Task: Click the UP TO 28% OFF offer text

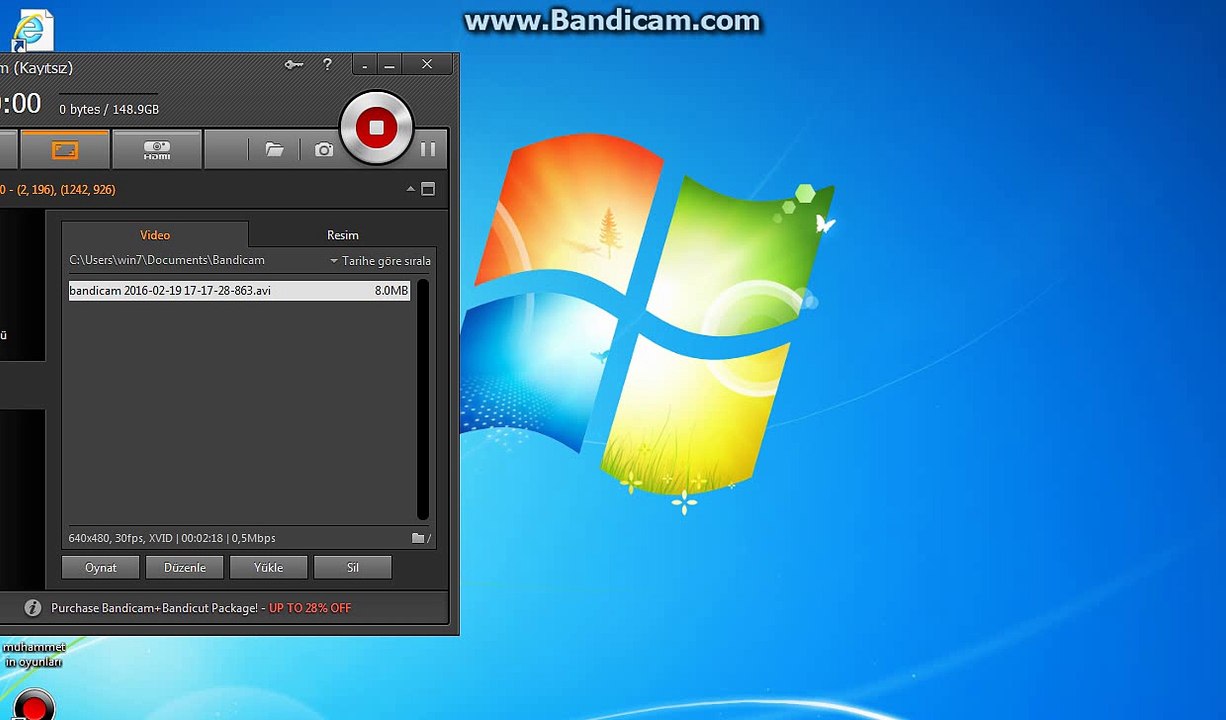Action: pos(310,608)
